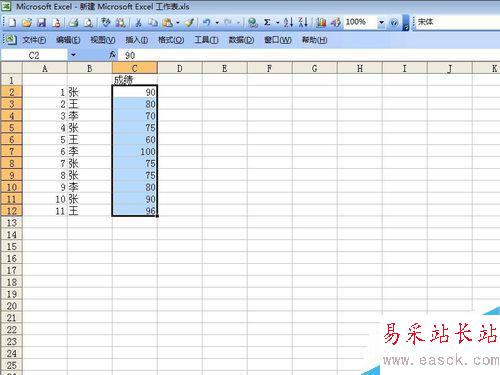
Task: Print the worksheet using printer icon
Action: point(73,22)
